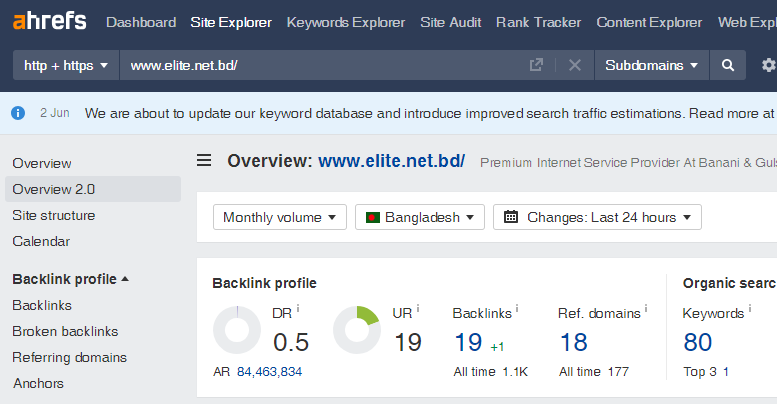Click the UR donut chart

357,330
